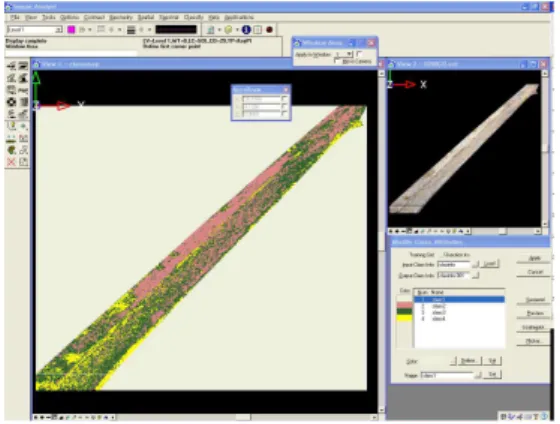Select Classification option in class dialog

[x=456, y=255]
